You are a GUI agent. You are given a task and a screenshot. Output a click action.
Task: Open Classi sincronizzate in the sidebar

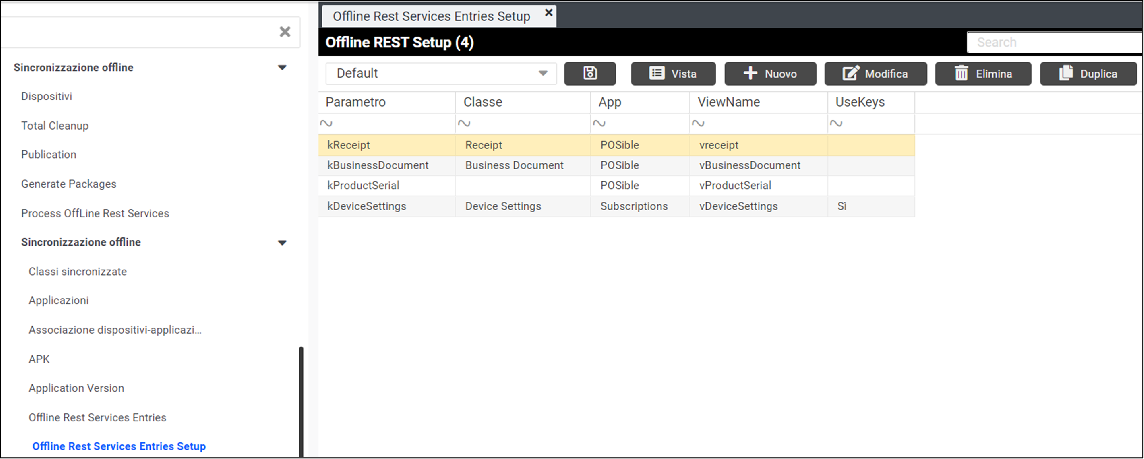78,272
